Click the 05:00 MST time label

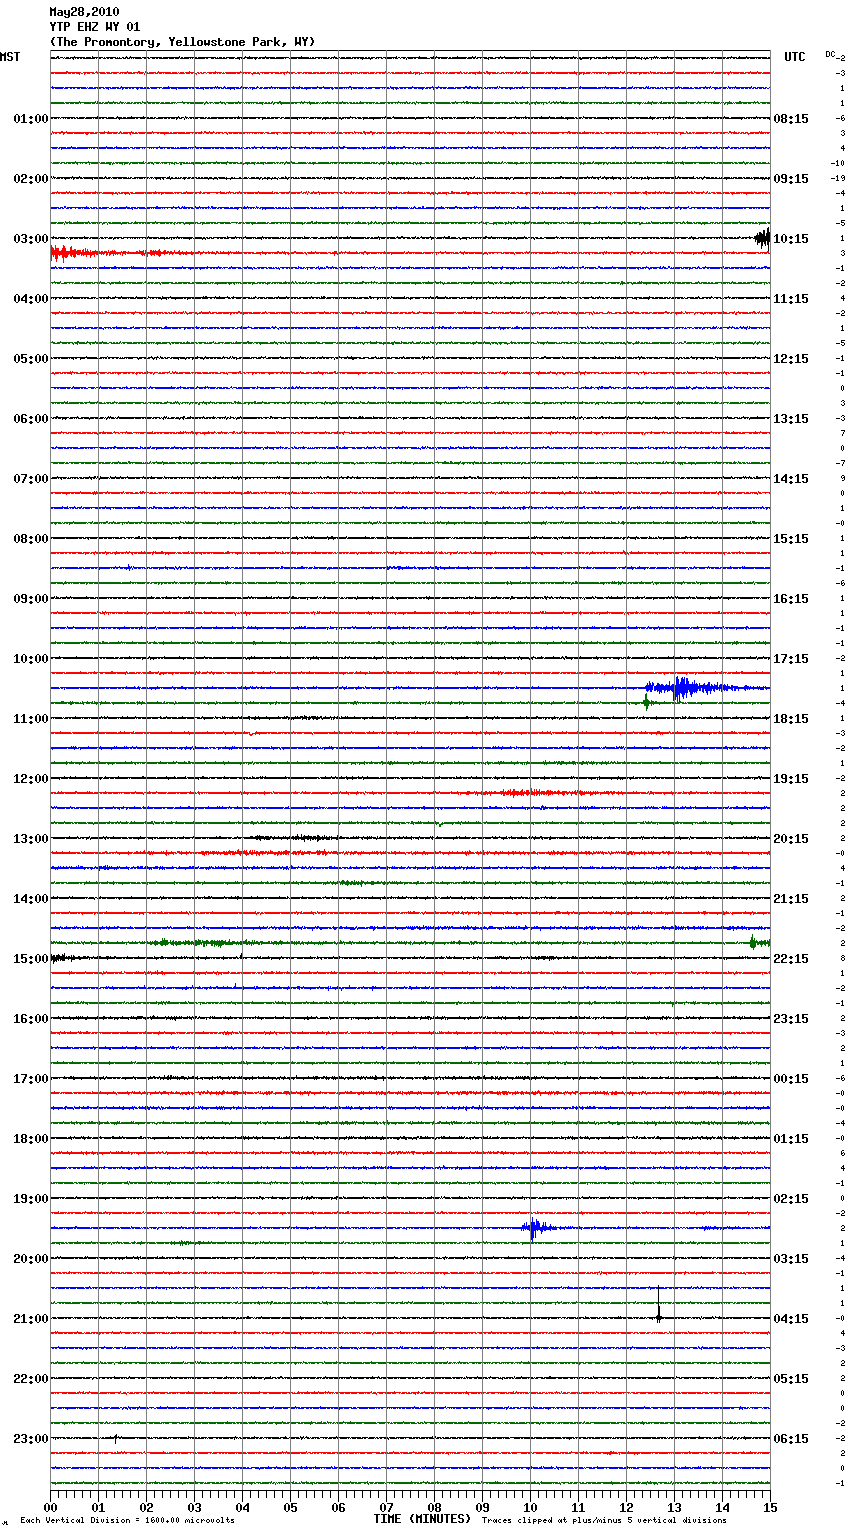click(31, 359)
